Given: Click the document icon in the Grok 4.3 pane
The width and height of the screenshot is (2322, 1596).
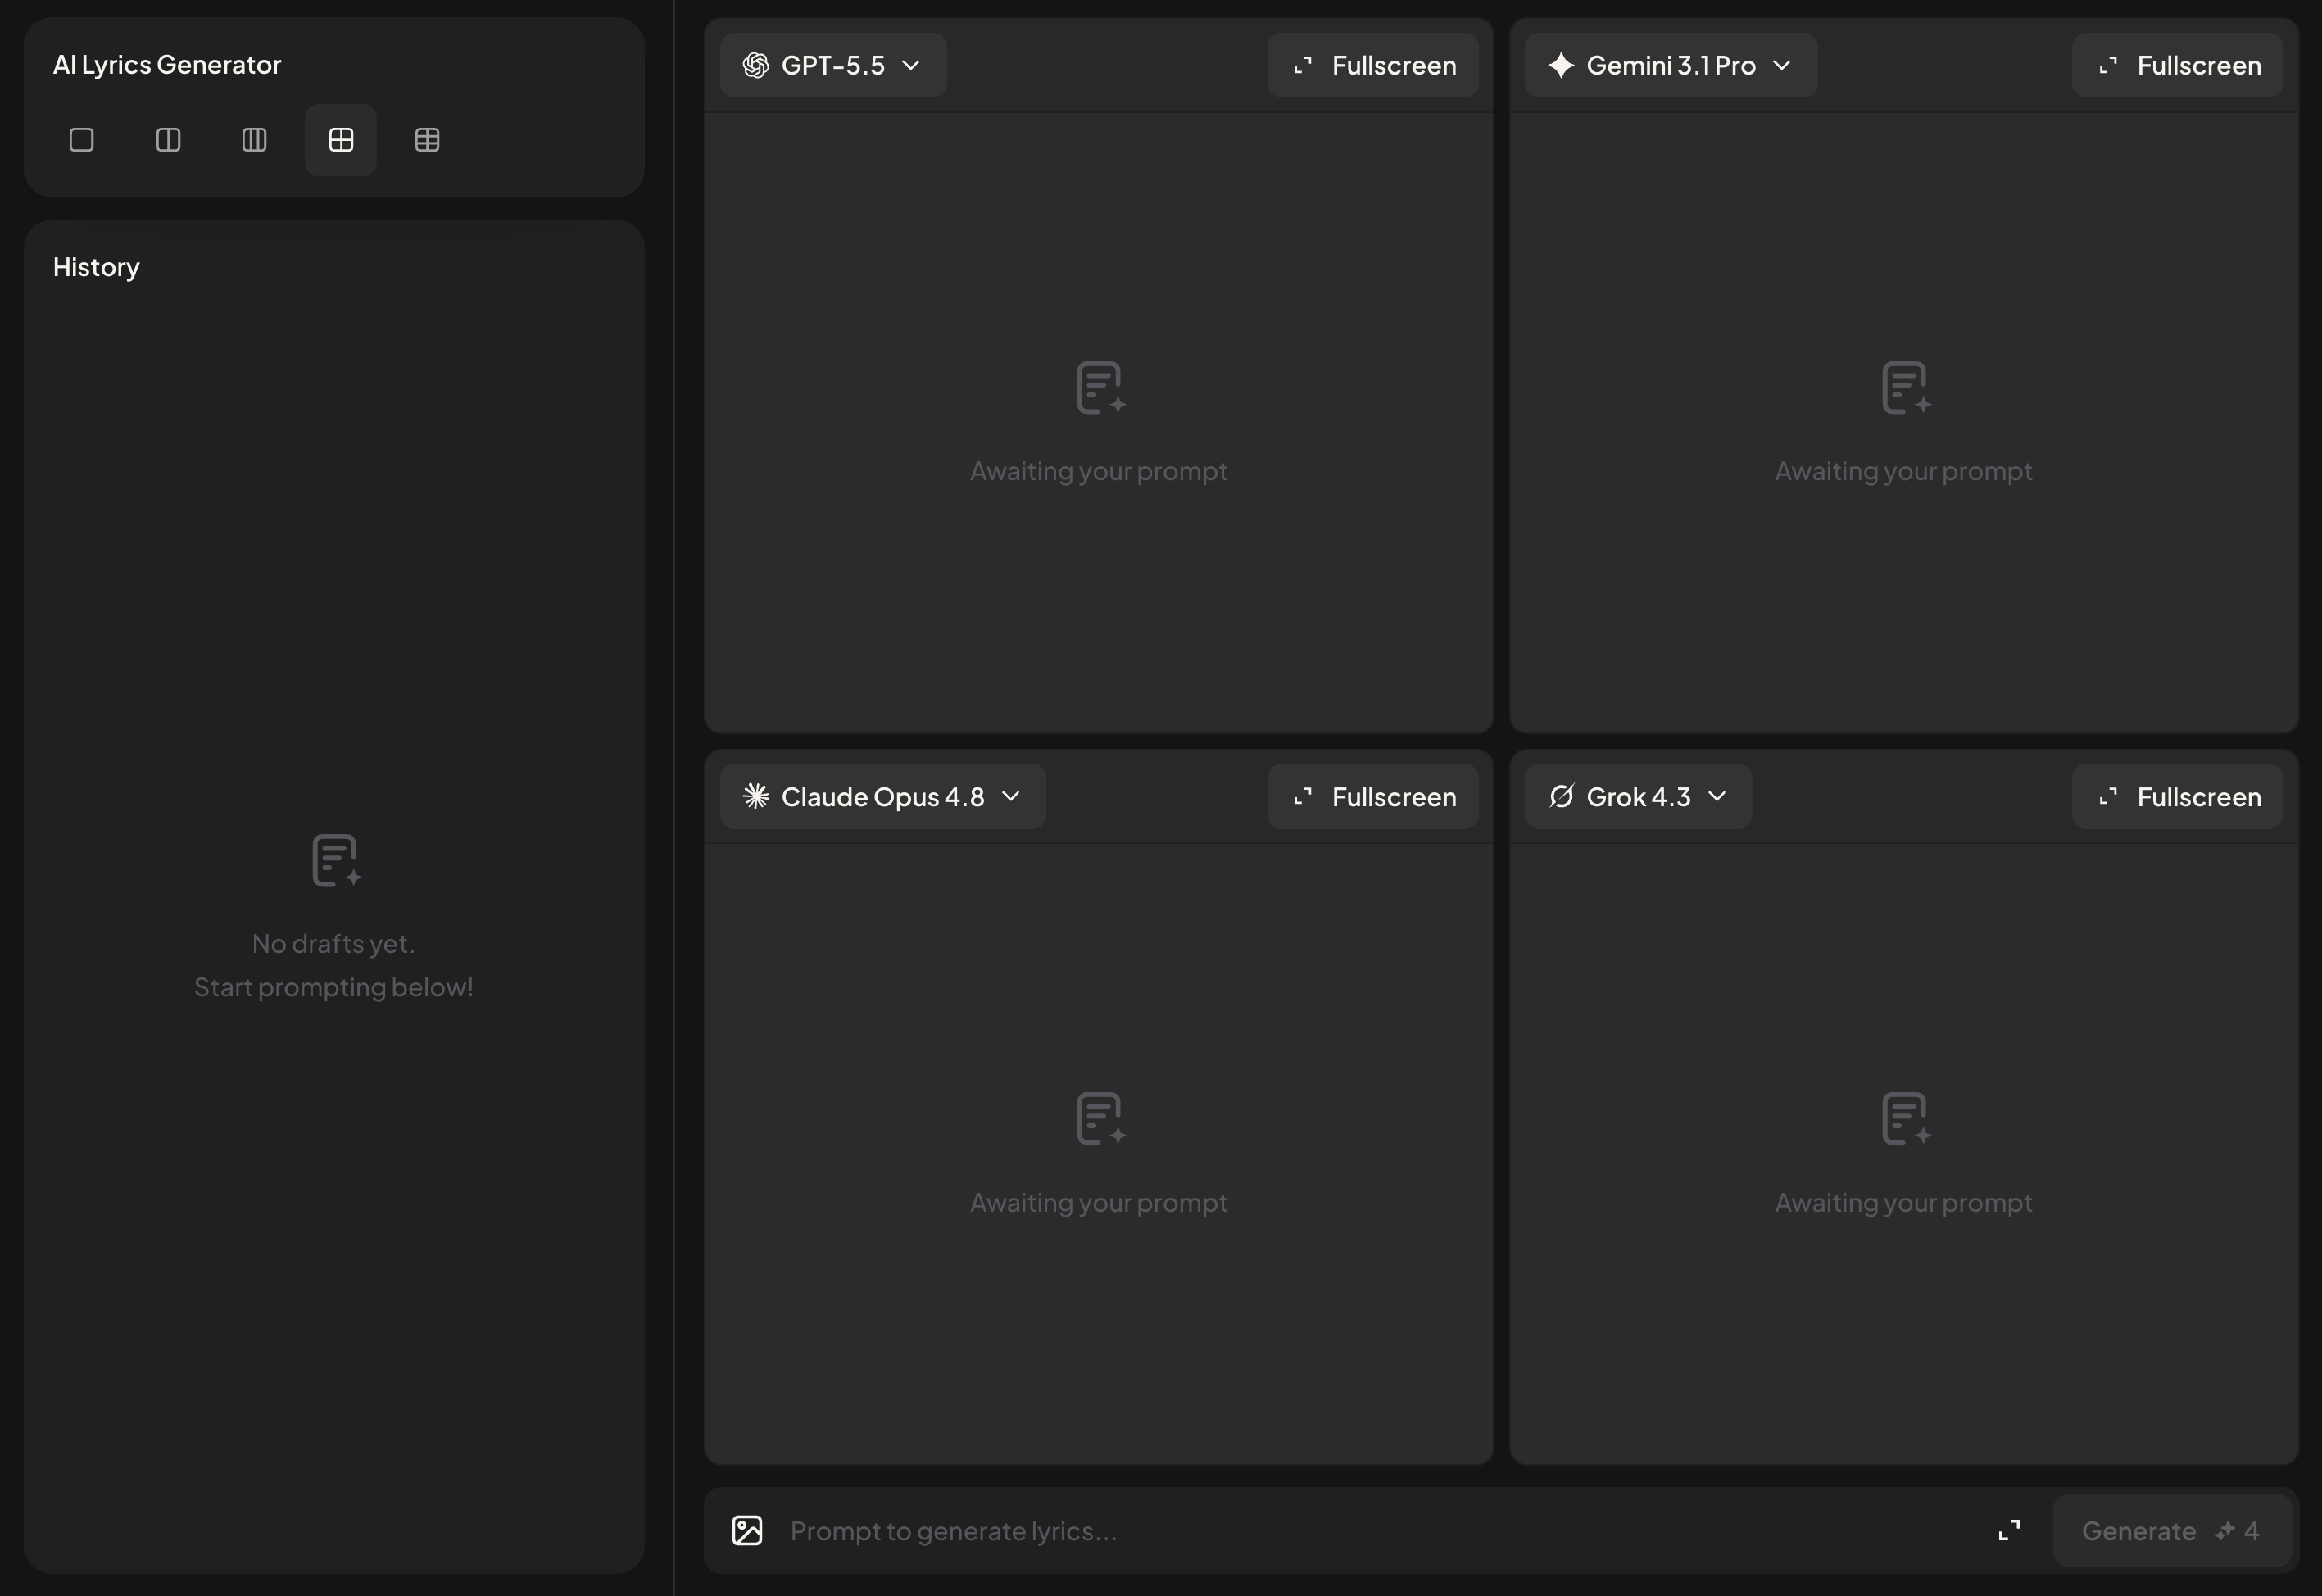Looking at the screenshot, I should (x=1906, y=1119).
